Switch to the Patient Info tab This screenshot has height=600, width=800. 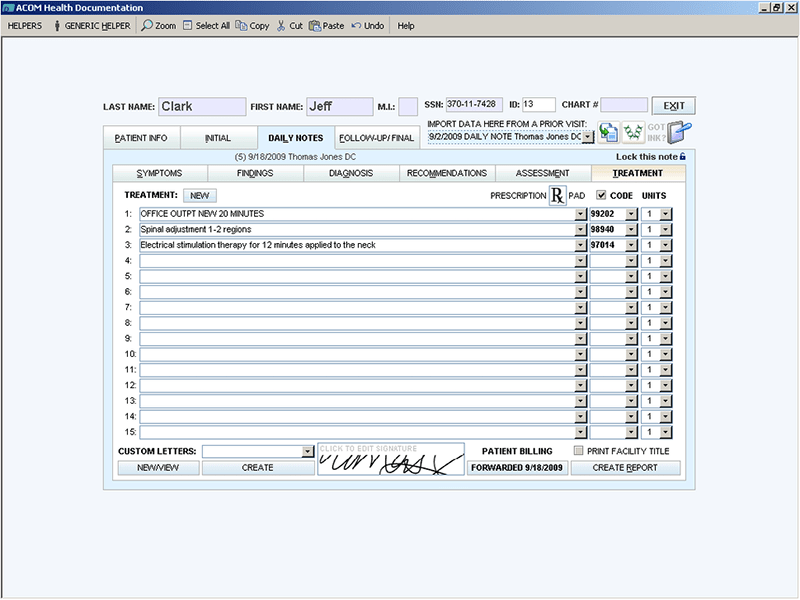(141, 138)
